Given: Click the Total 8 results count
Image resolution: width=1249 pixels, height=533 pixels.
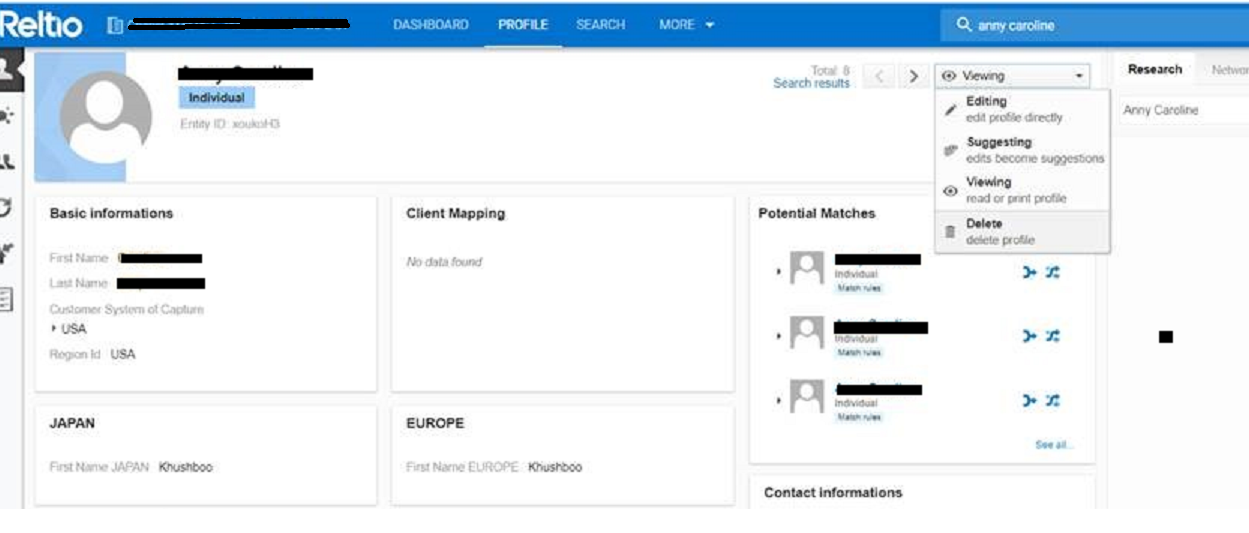Looking at the screenshot, I should click(x=830, y=71).
